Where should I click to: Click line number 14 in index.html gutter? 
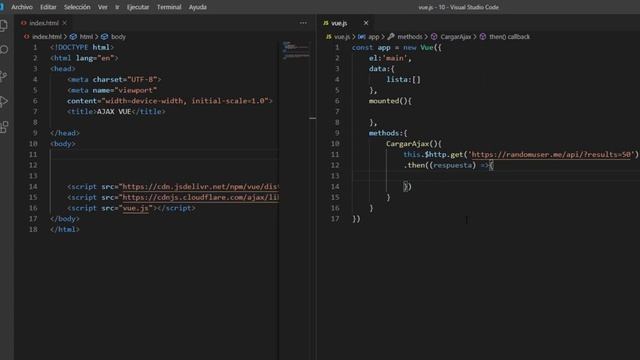(x=33, y=187)
